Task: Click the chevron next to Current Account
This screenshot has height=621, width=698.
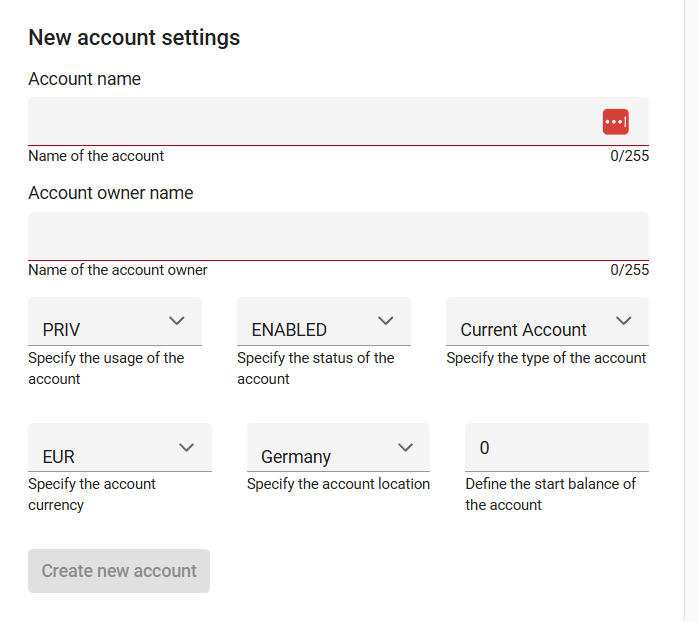Action: click(x=624, y=321)
